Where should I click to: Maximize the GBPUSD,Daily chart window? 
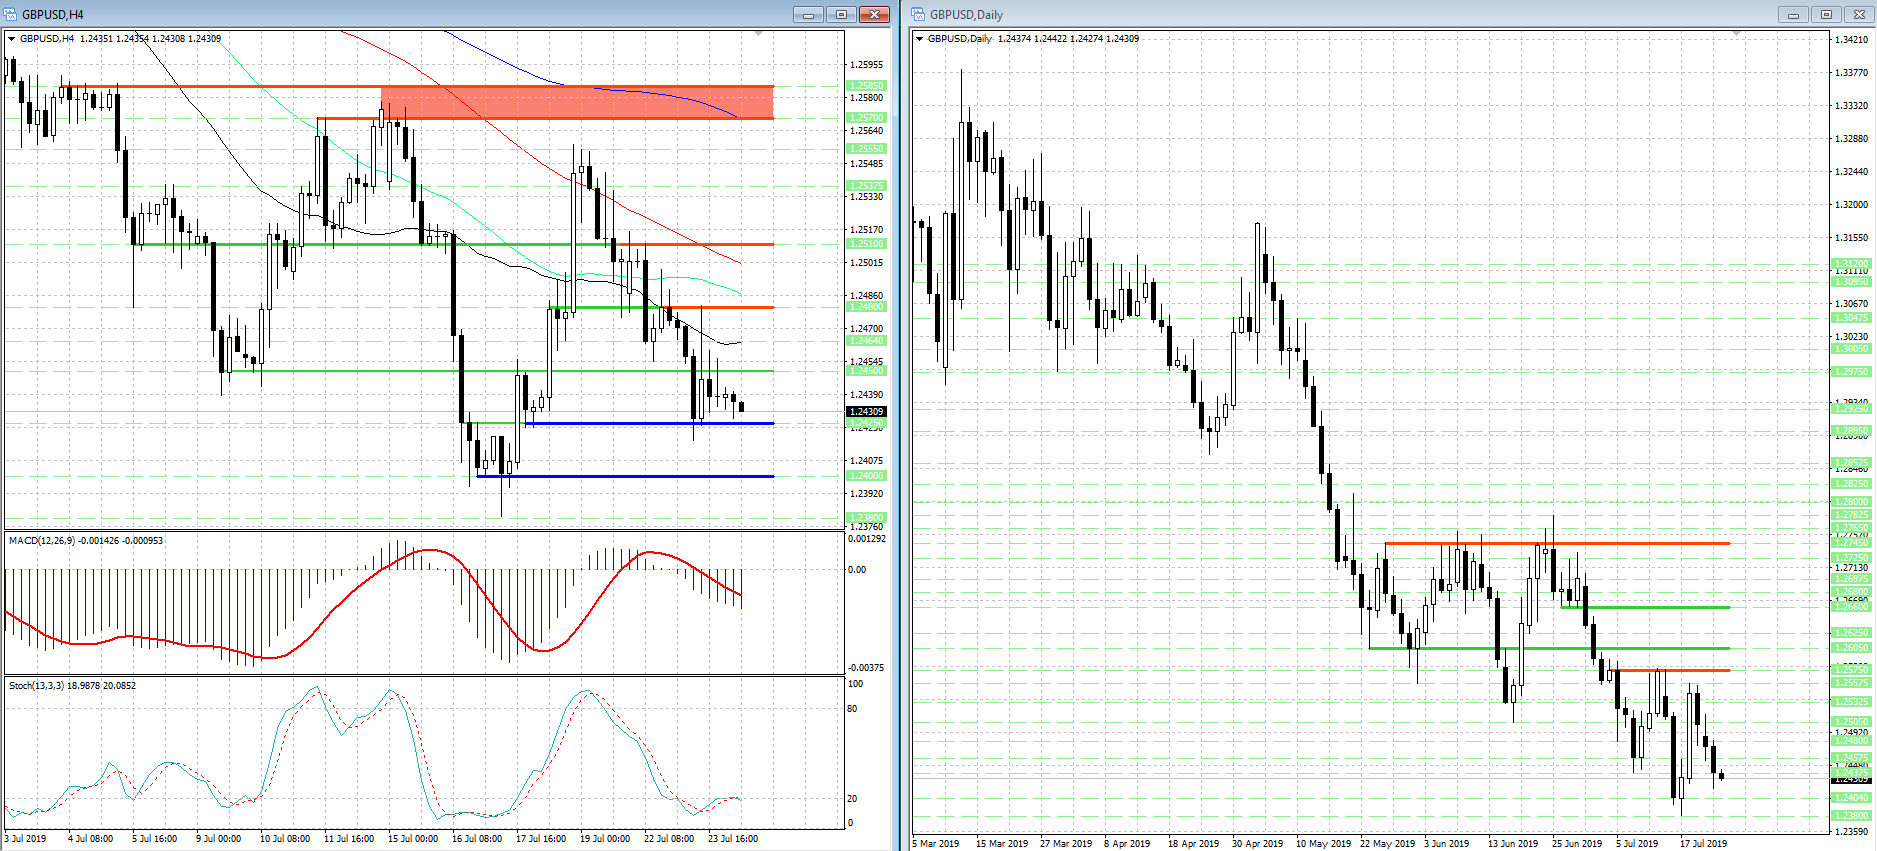coord(1827,14)
